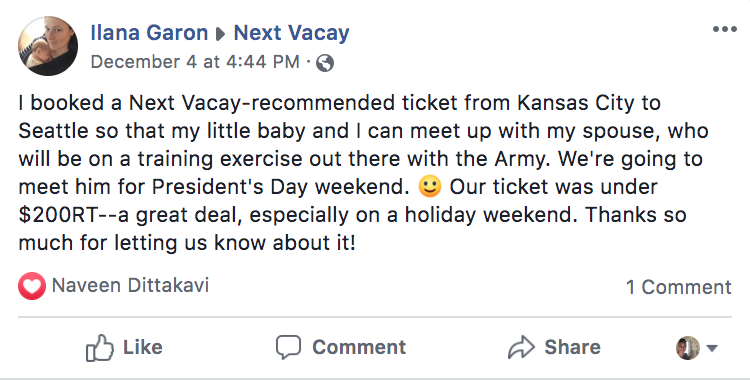The image size is (750, 380).
Task: Click the globe public privacy icon
Action: coord(325,63)
